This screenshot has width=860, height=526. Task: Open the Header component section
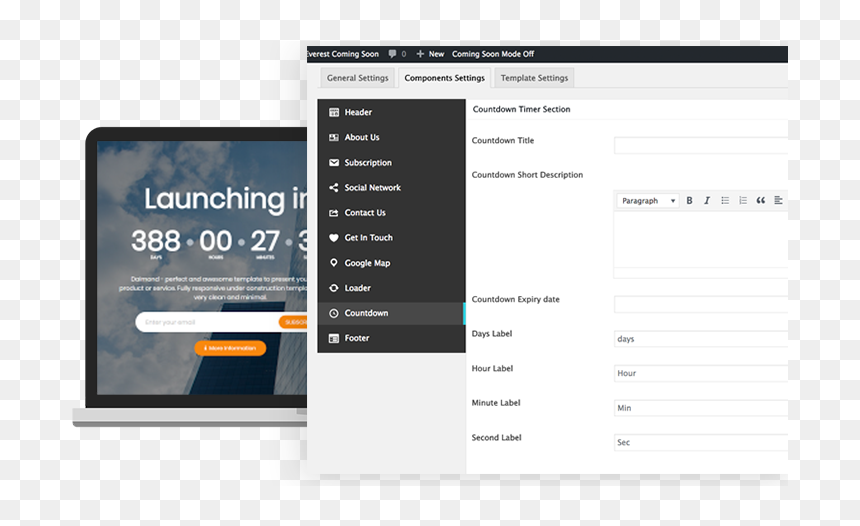click(391, 112)
